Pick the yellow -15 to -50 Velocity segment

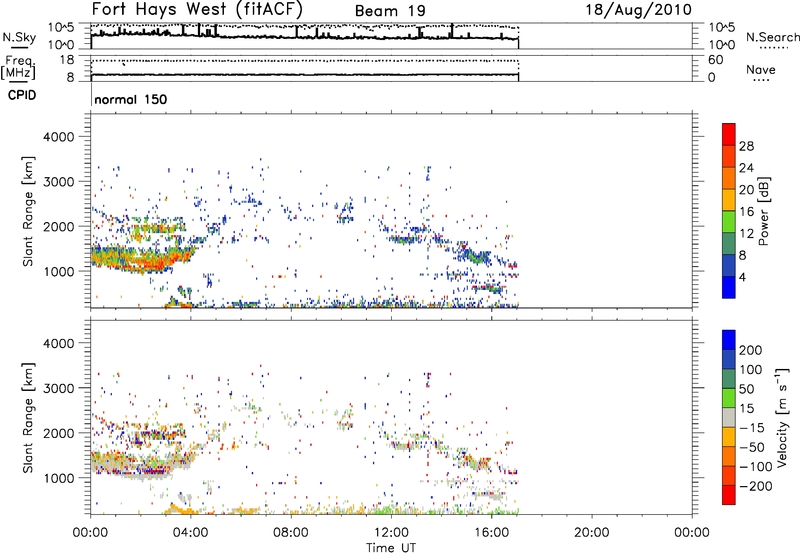(729, 437)
